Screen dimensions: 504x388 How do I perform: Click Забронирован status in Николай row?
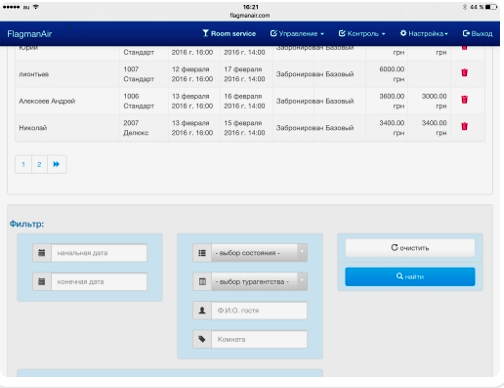(x=300, y=128)
